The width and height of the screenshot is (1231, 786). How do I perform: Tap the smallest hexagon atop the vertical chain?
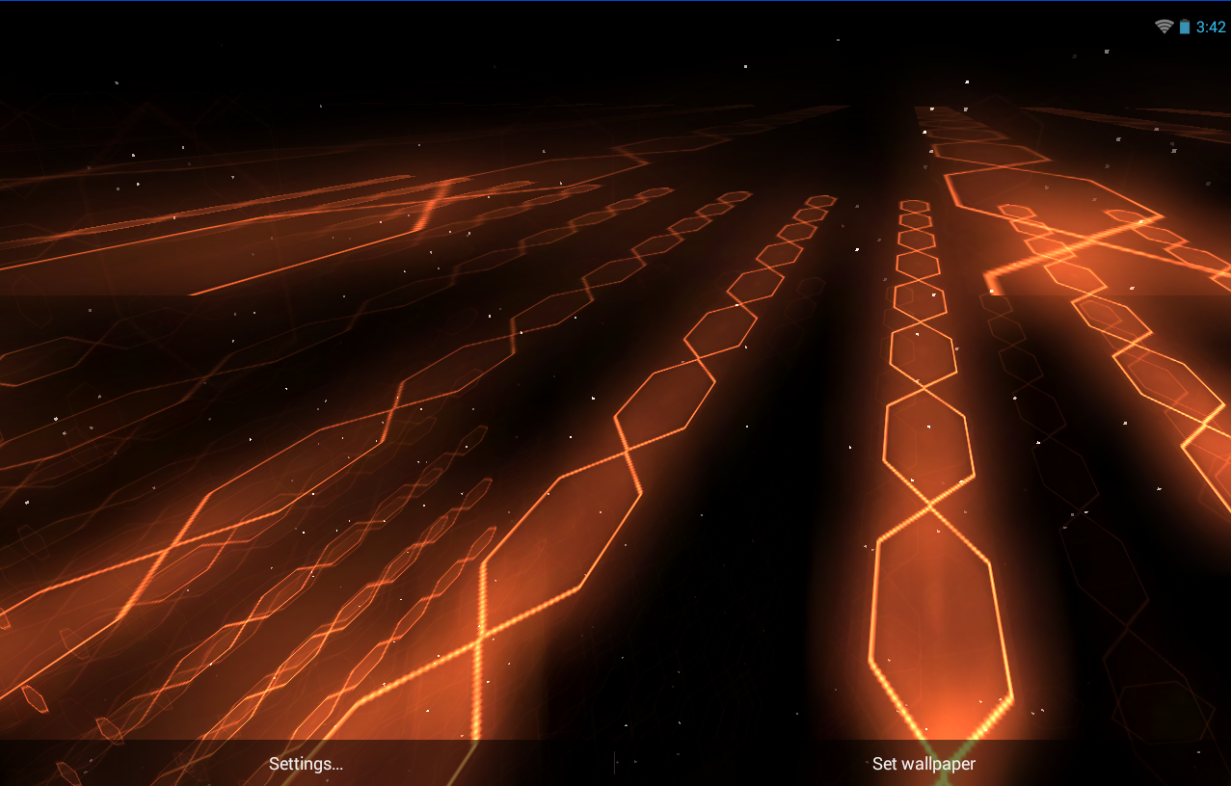(x=914, y=206)
